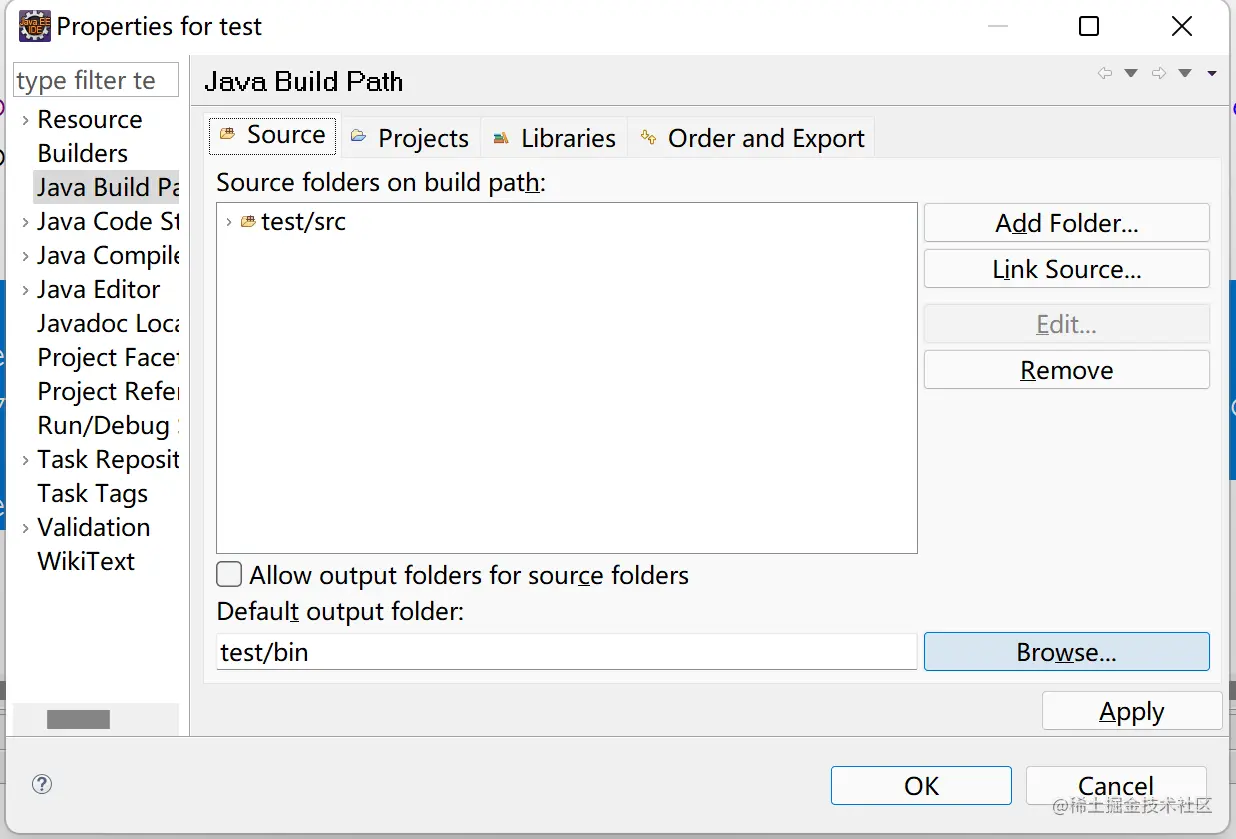Switch to Order and Export tab
Image resolution: width=1236 pixels, height=839 pixels.
(752, 138)
